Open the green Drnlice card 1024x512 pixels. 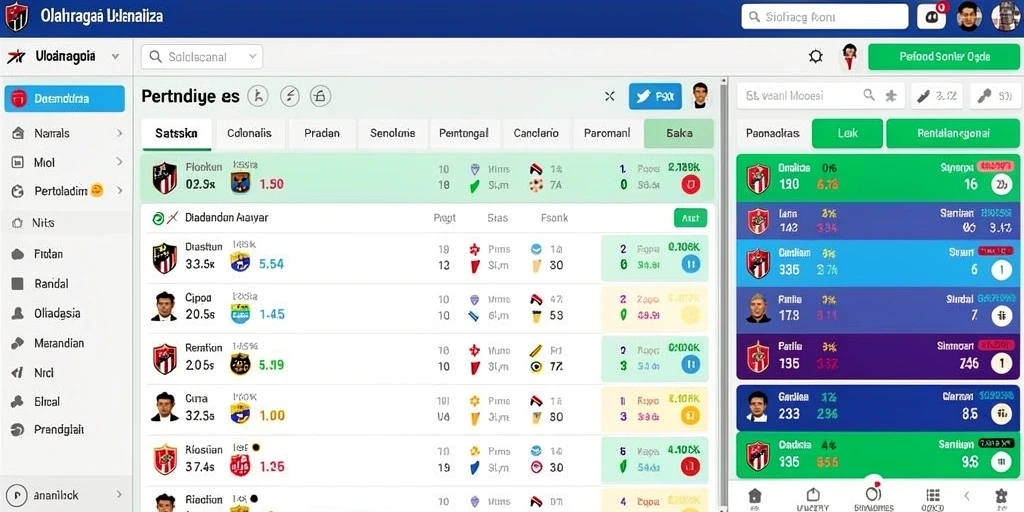click(x=878, y=178)
